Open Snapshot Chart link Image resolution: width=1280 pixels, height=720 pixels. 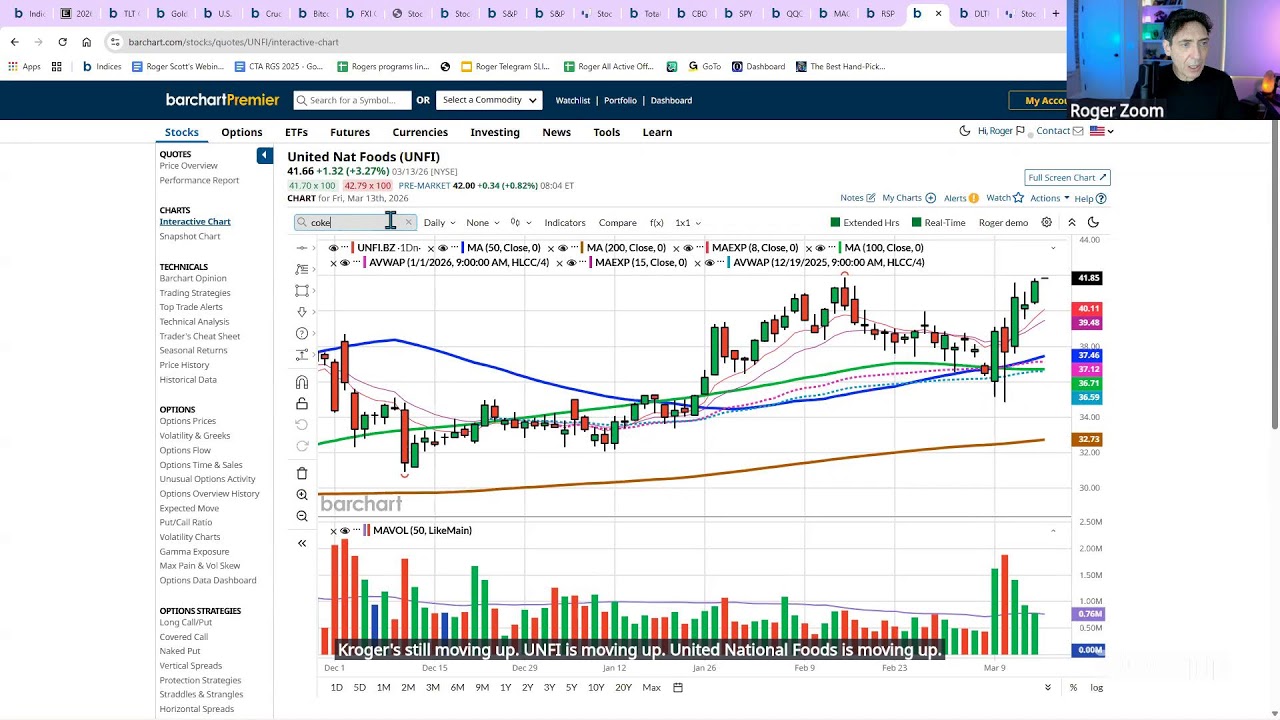tap(190, 236)
